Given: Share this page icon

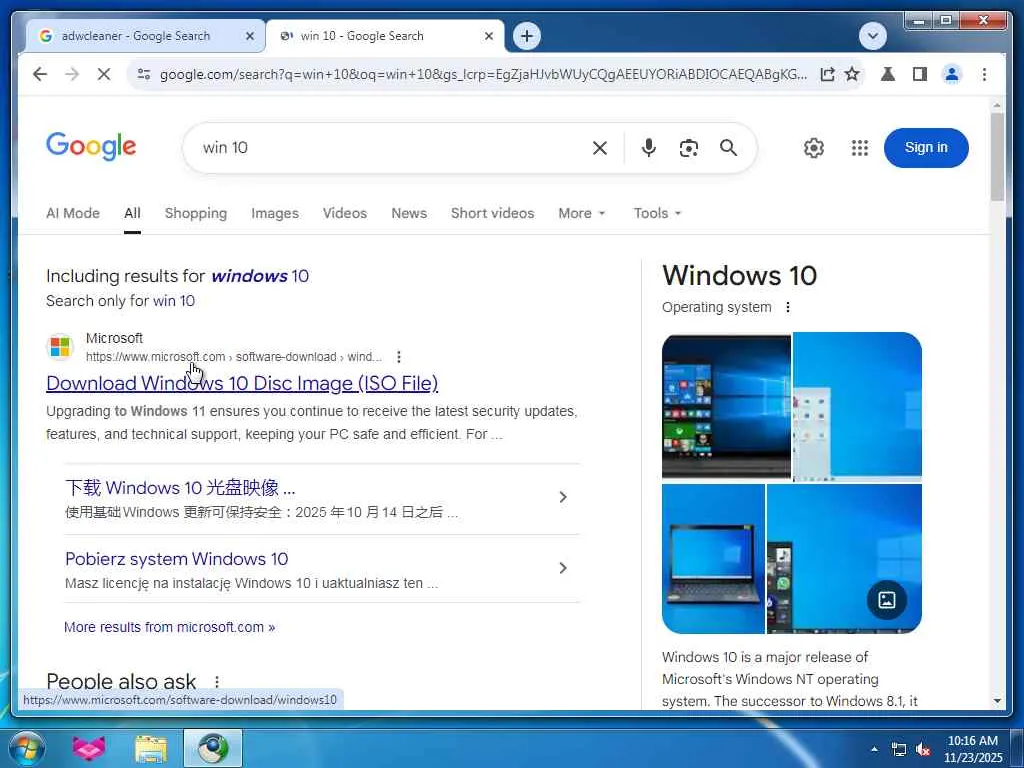Looking at the screenshot, I should (827, 74).
